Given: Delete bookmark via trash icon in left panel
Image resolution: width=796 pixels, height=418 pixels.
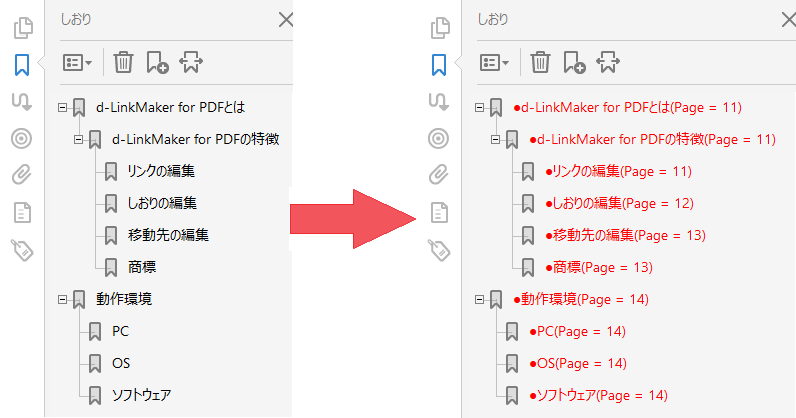Looking at the screenshot, I should [123, 62].
